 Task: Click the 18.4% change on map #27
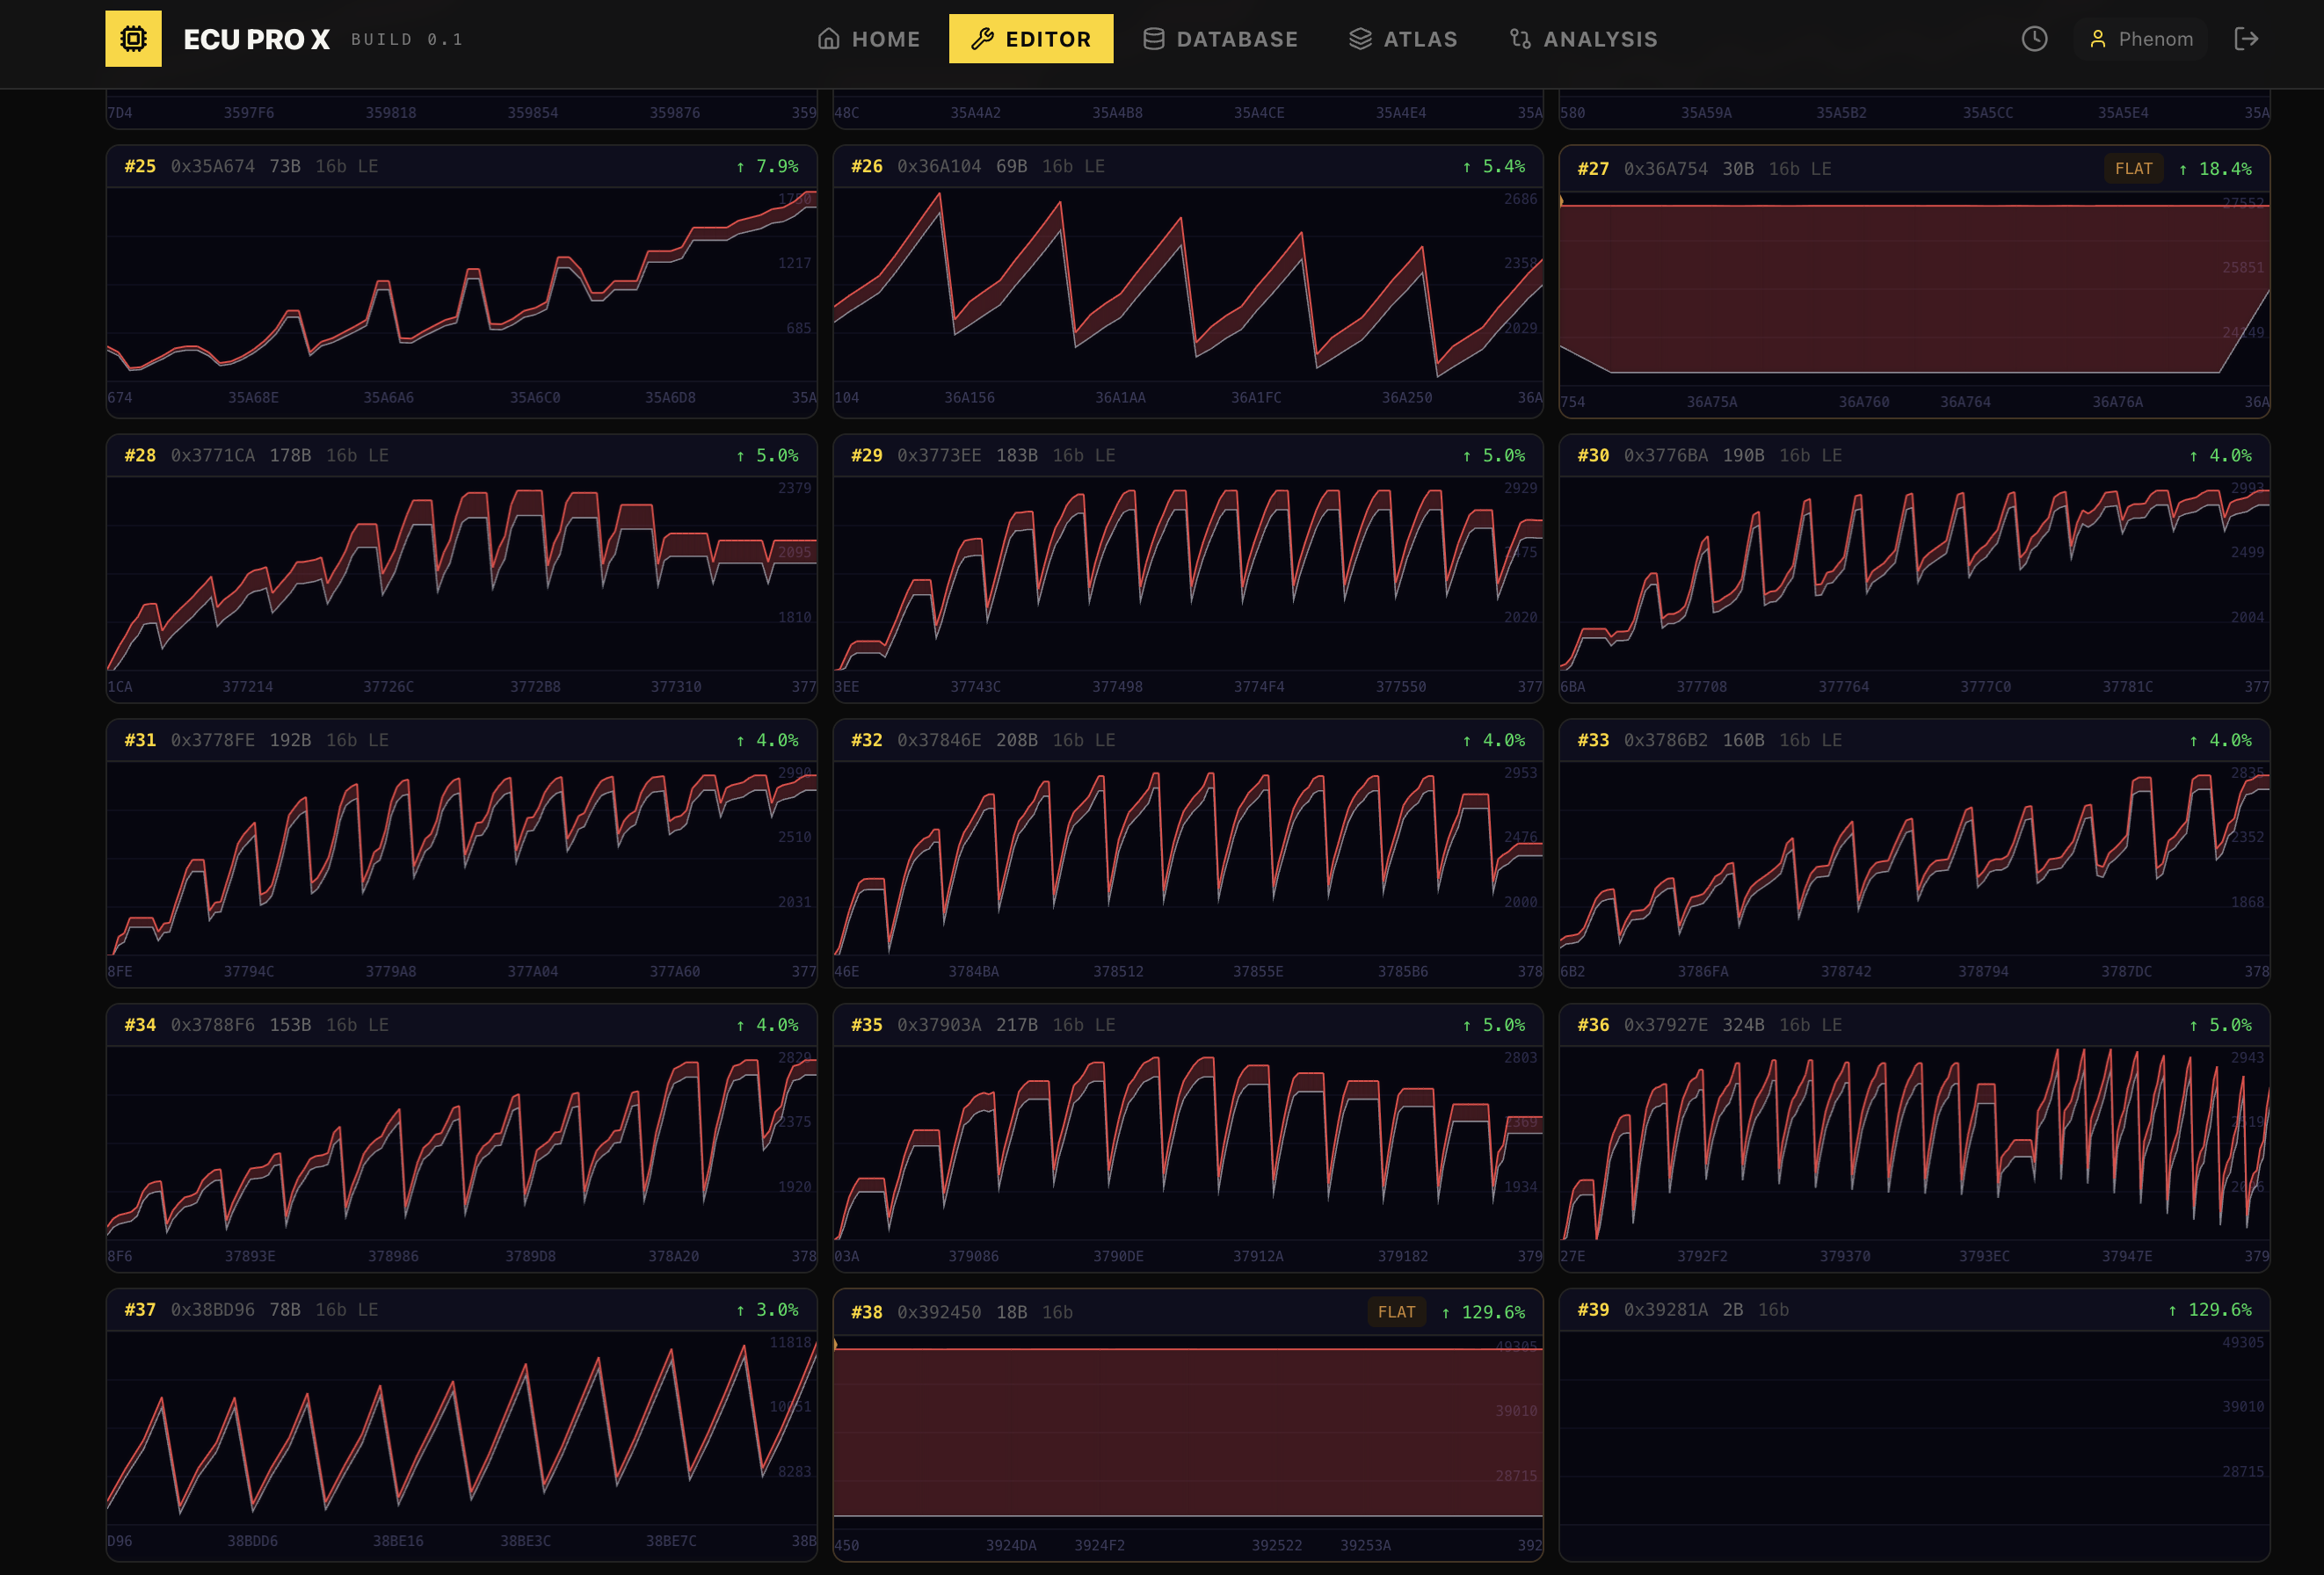2215,169
